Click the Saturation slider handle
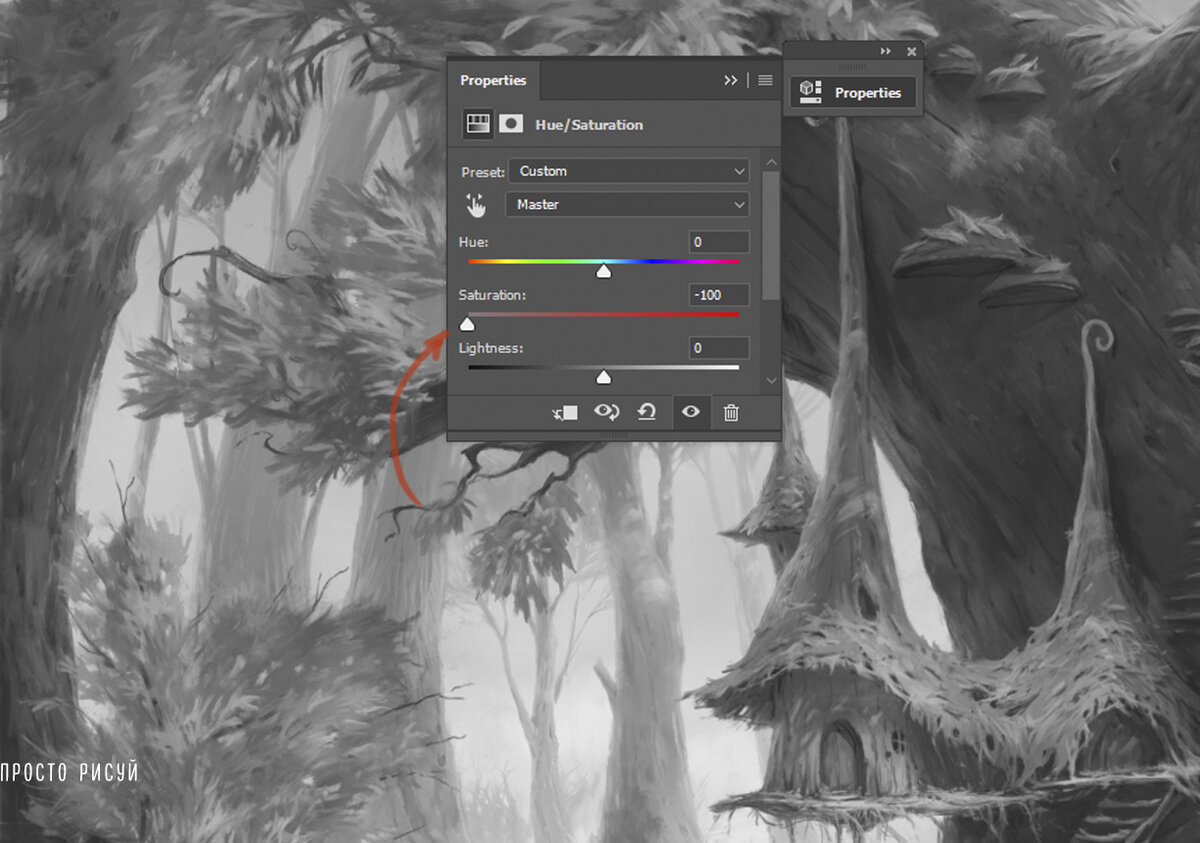The image size is (1200, 843). point(467,324)
